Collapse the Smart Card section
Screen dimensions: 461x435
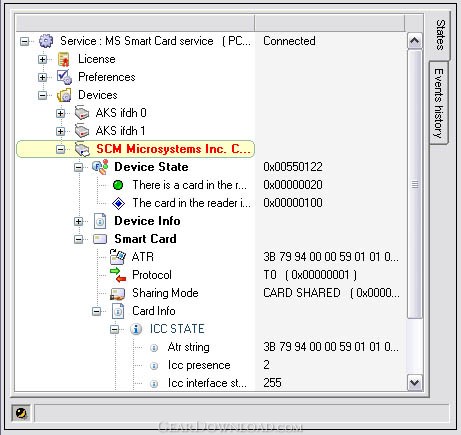[x=78, y=239]
